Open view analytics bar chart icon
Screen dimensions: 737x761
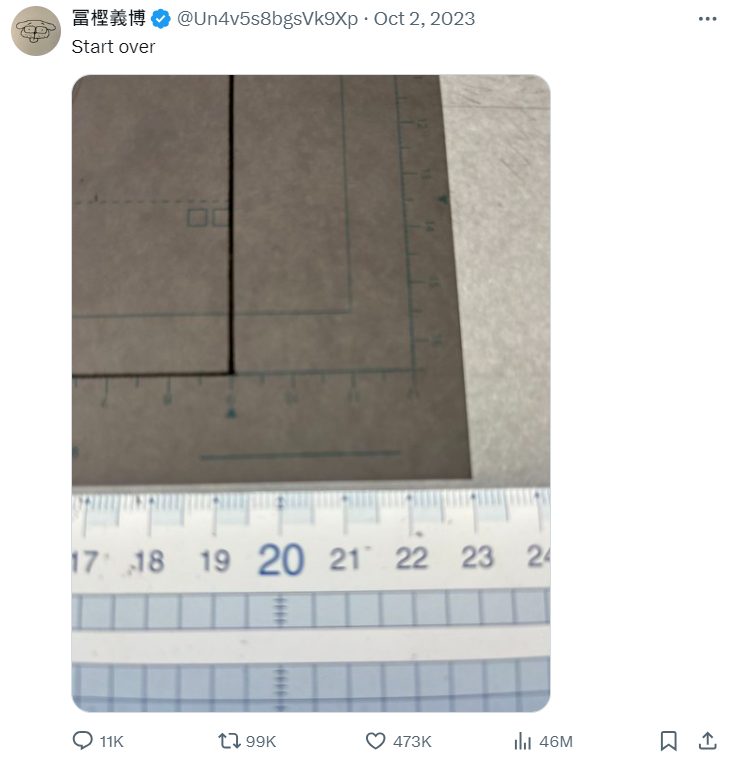point(523,741)
